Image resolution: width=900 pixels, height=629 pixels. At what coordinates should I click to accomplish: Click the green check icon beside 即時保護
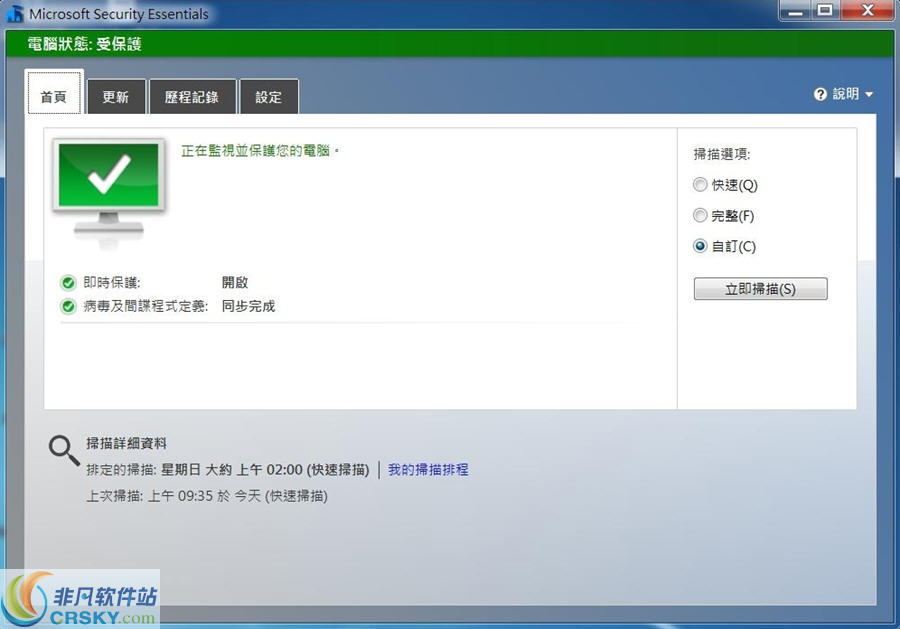(x=68, y=282)
